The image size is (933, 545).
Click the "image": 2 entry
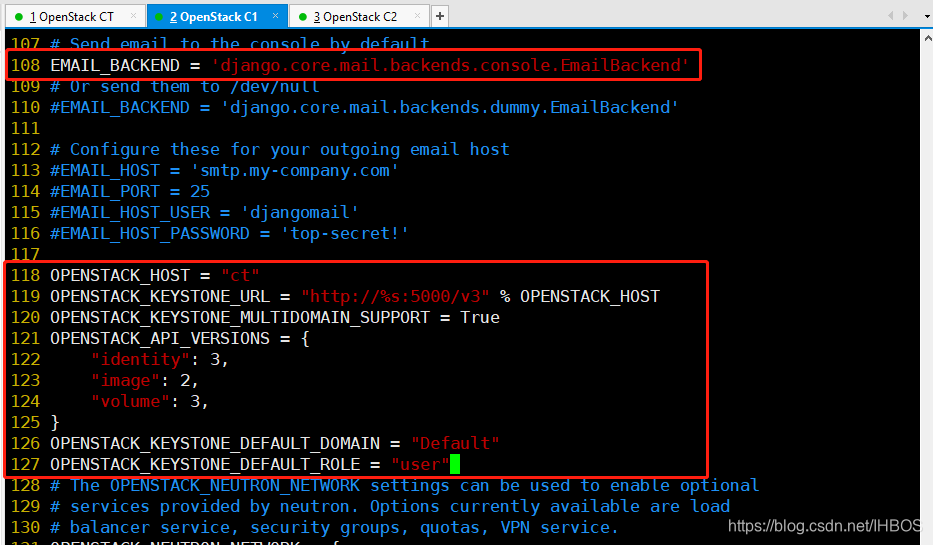tap(145, 380)
